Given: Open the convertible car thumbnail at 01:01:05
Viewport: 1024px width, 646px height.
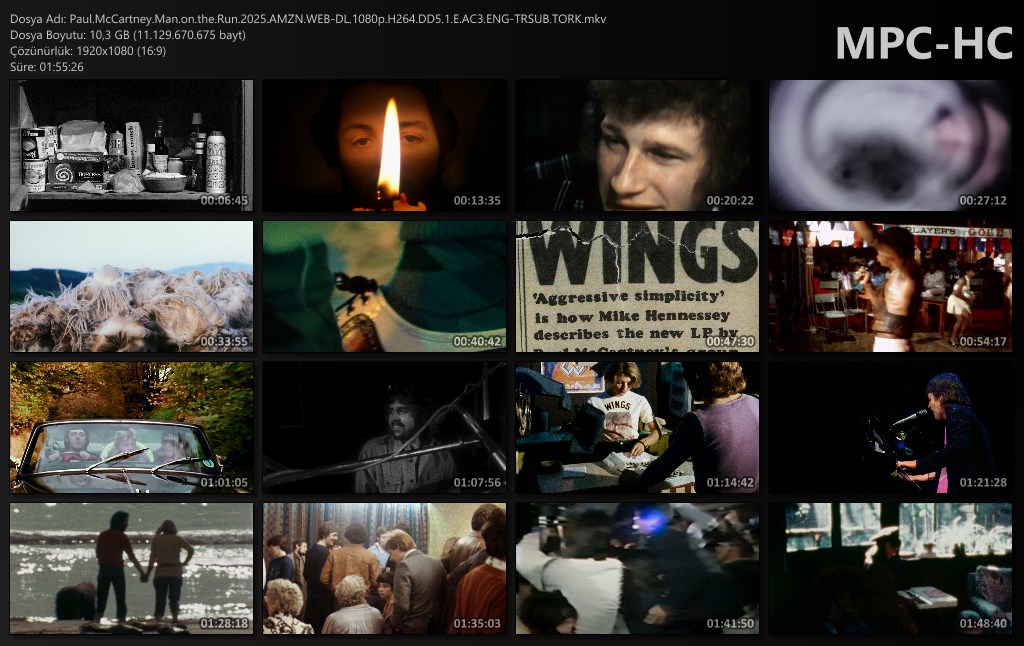Looking at the screenshot, I should coord(131,427).
